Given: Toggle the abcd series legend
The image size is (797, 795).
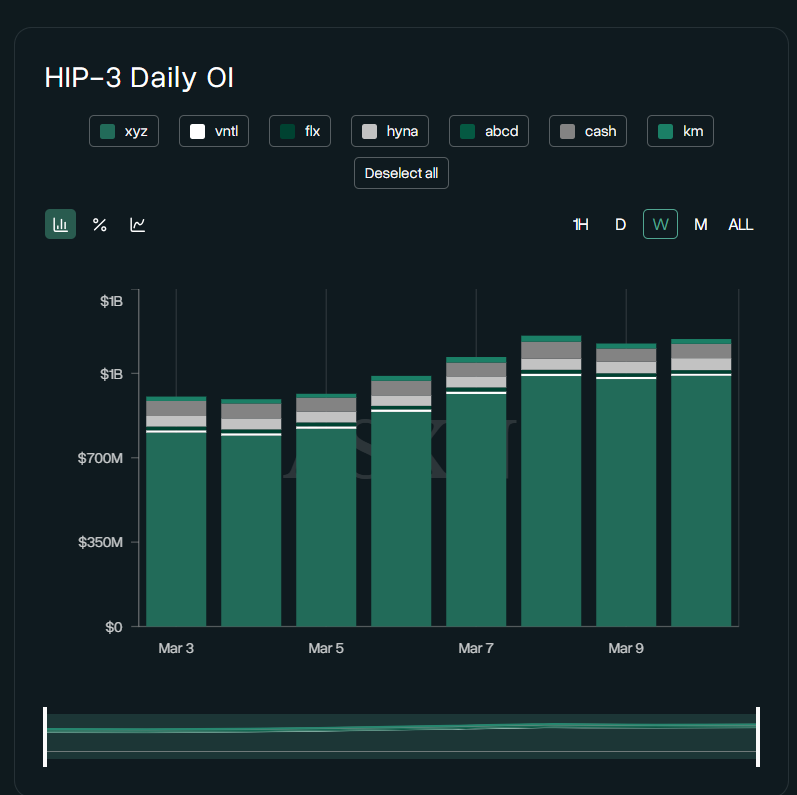Looking at the screenshot, I should [x=489, y=131].
